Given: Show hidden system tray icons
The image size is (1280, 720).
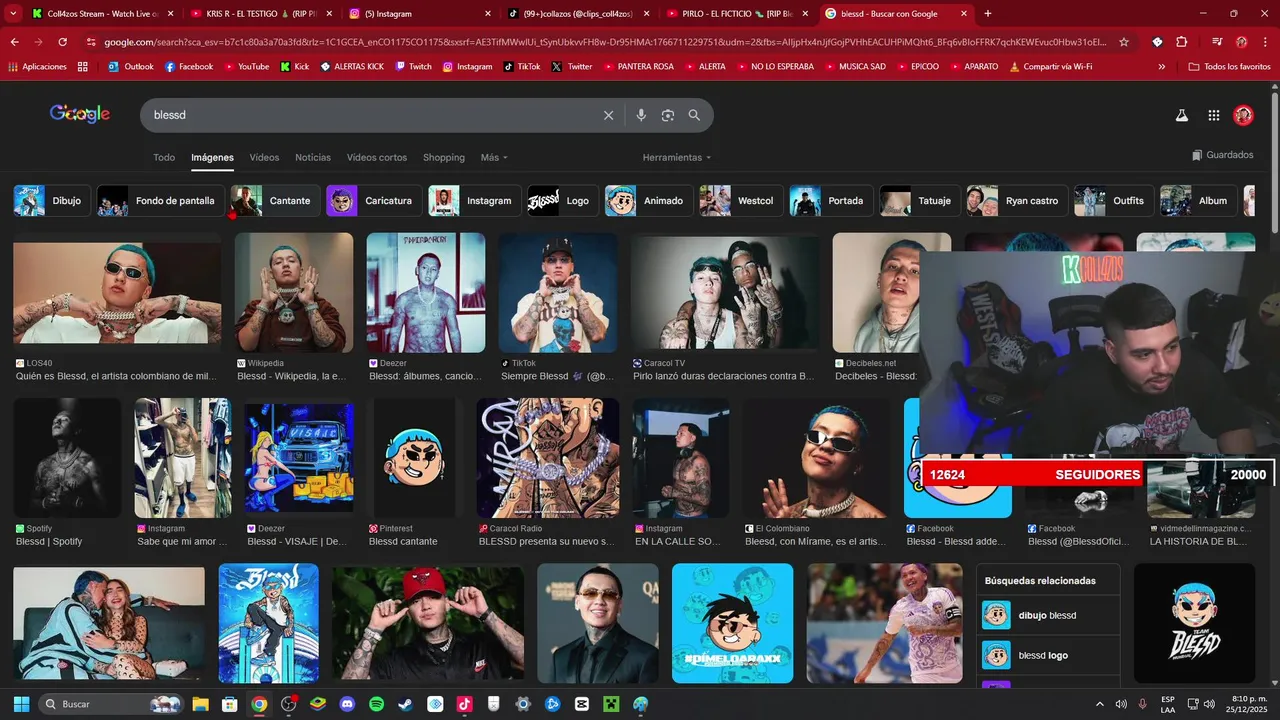Looking at the screenshot, I should pos(1100,704).
